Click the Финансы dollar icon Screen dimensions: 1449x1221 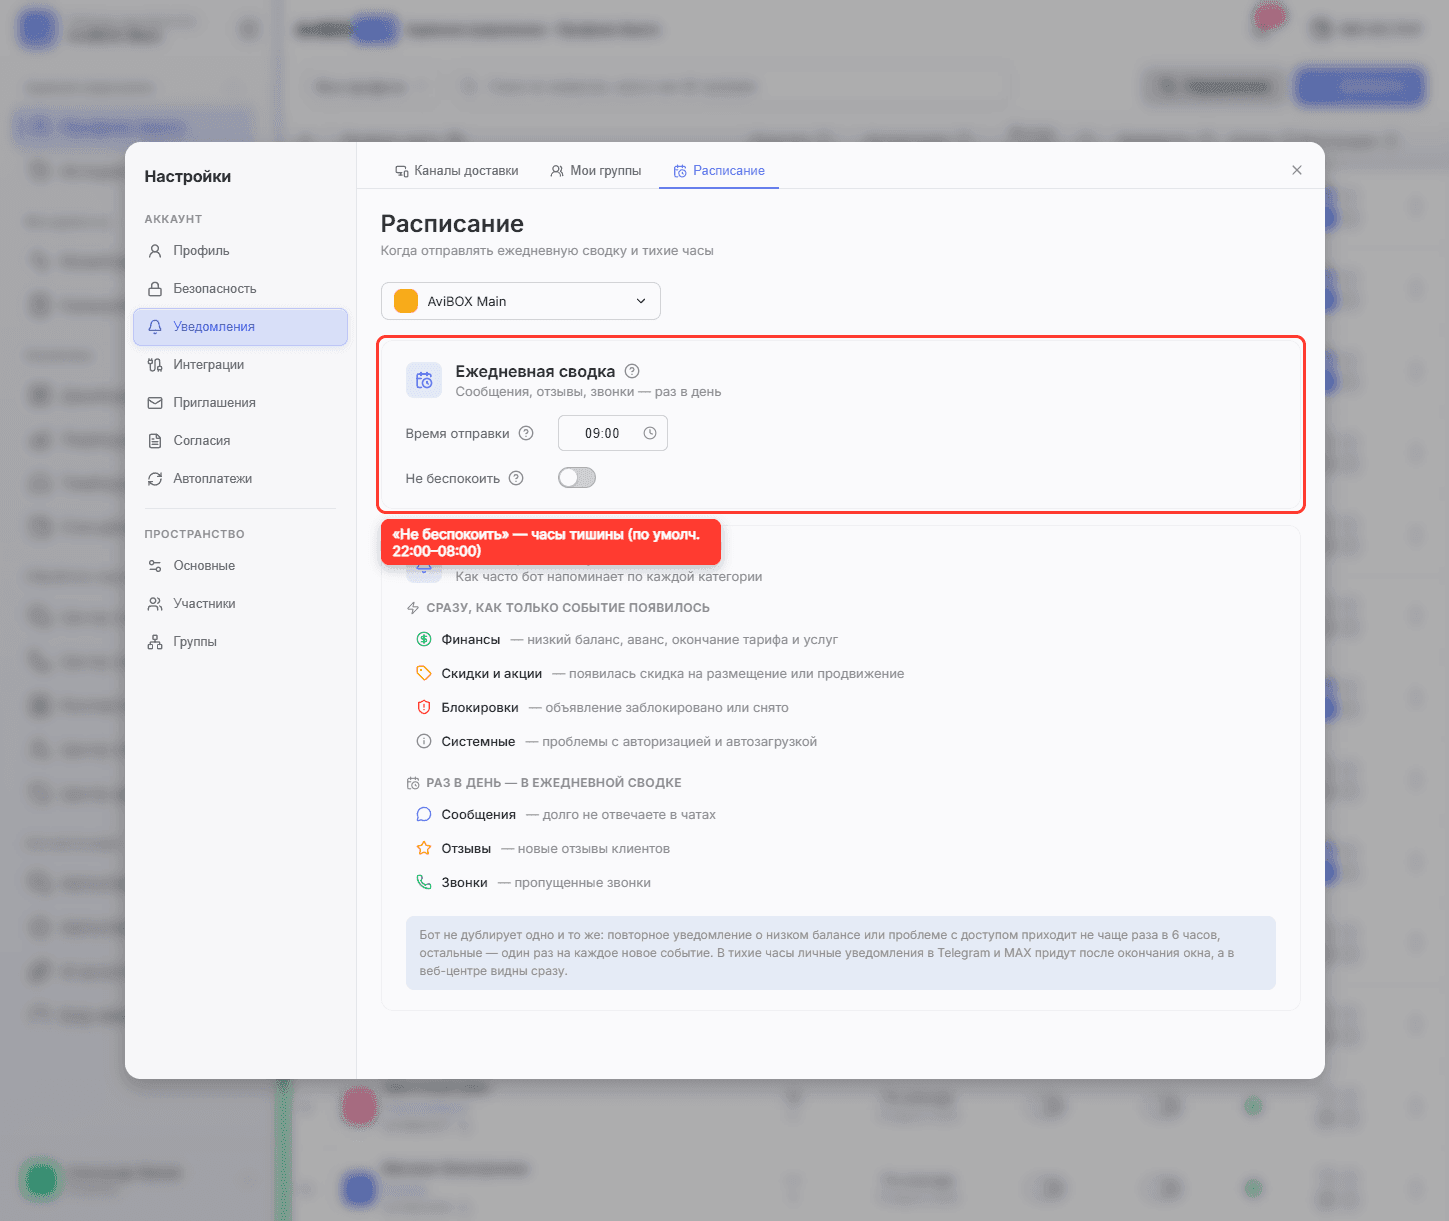(x=424, y=639)
